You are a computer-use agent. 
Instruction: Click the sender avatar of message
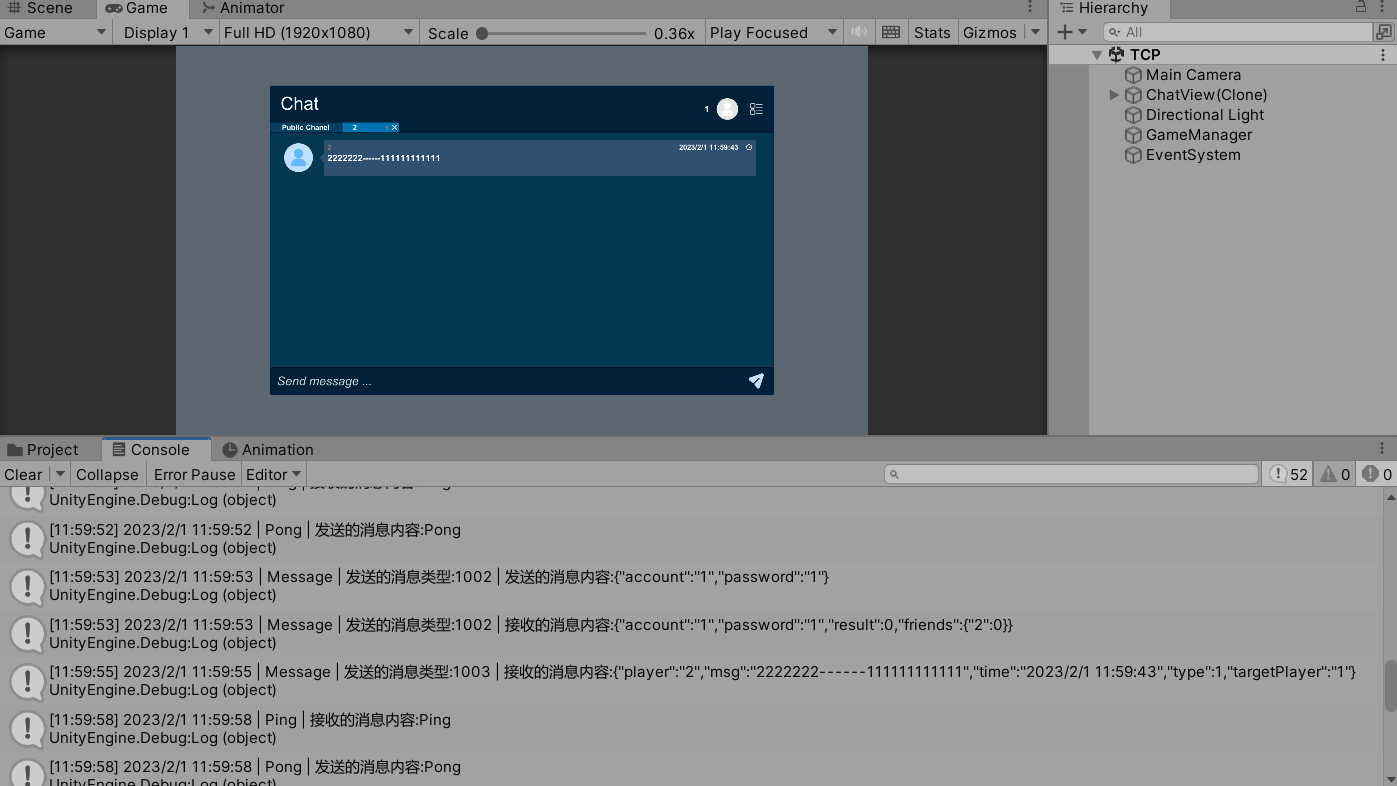click(298, 158)
